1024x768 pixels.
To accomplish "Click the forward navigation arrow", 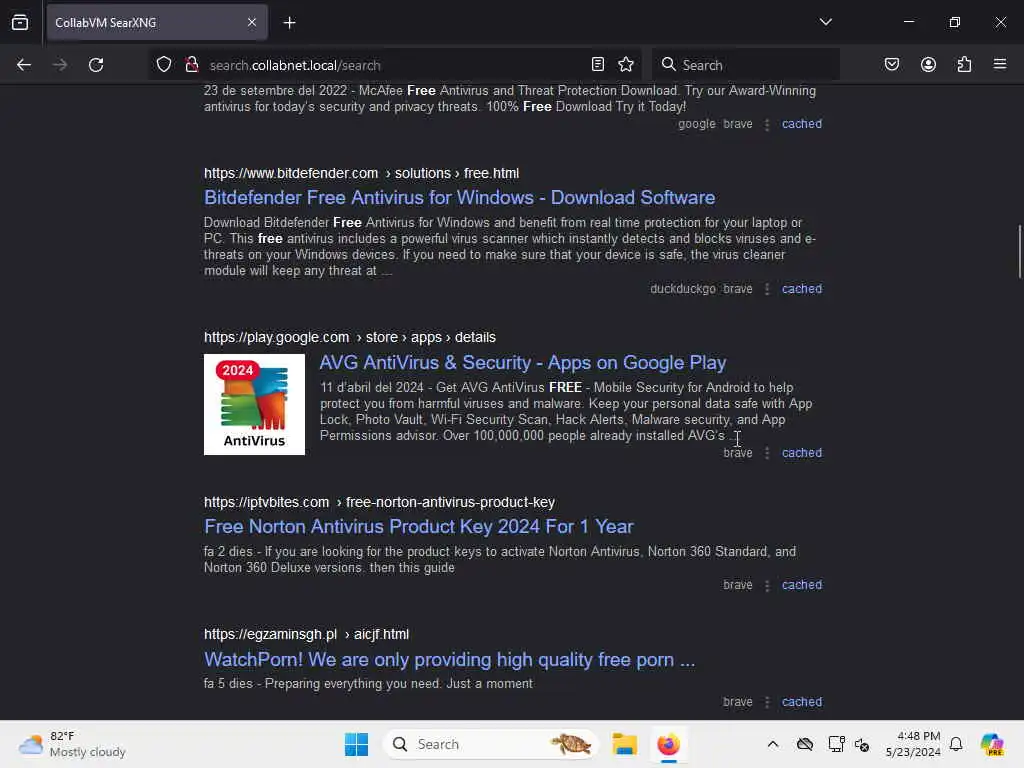I will pos(60,65).
